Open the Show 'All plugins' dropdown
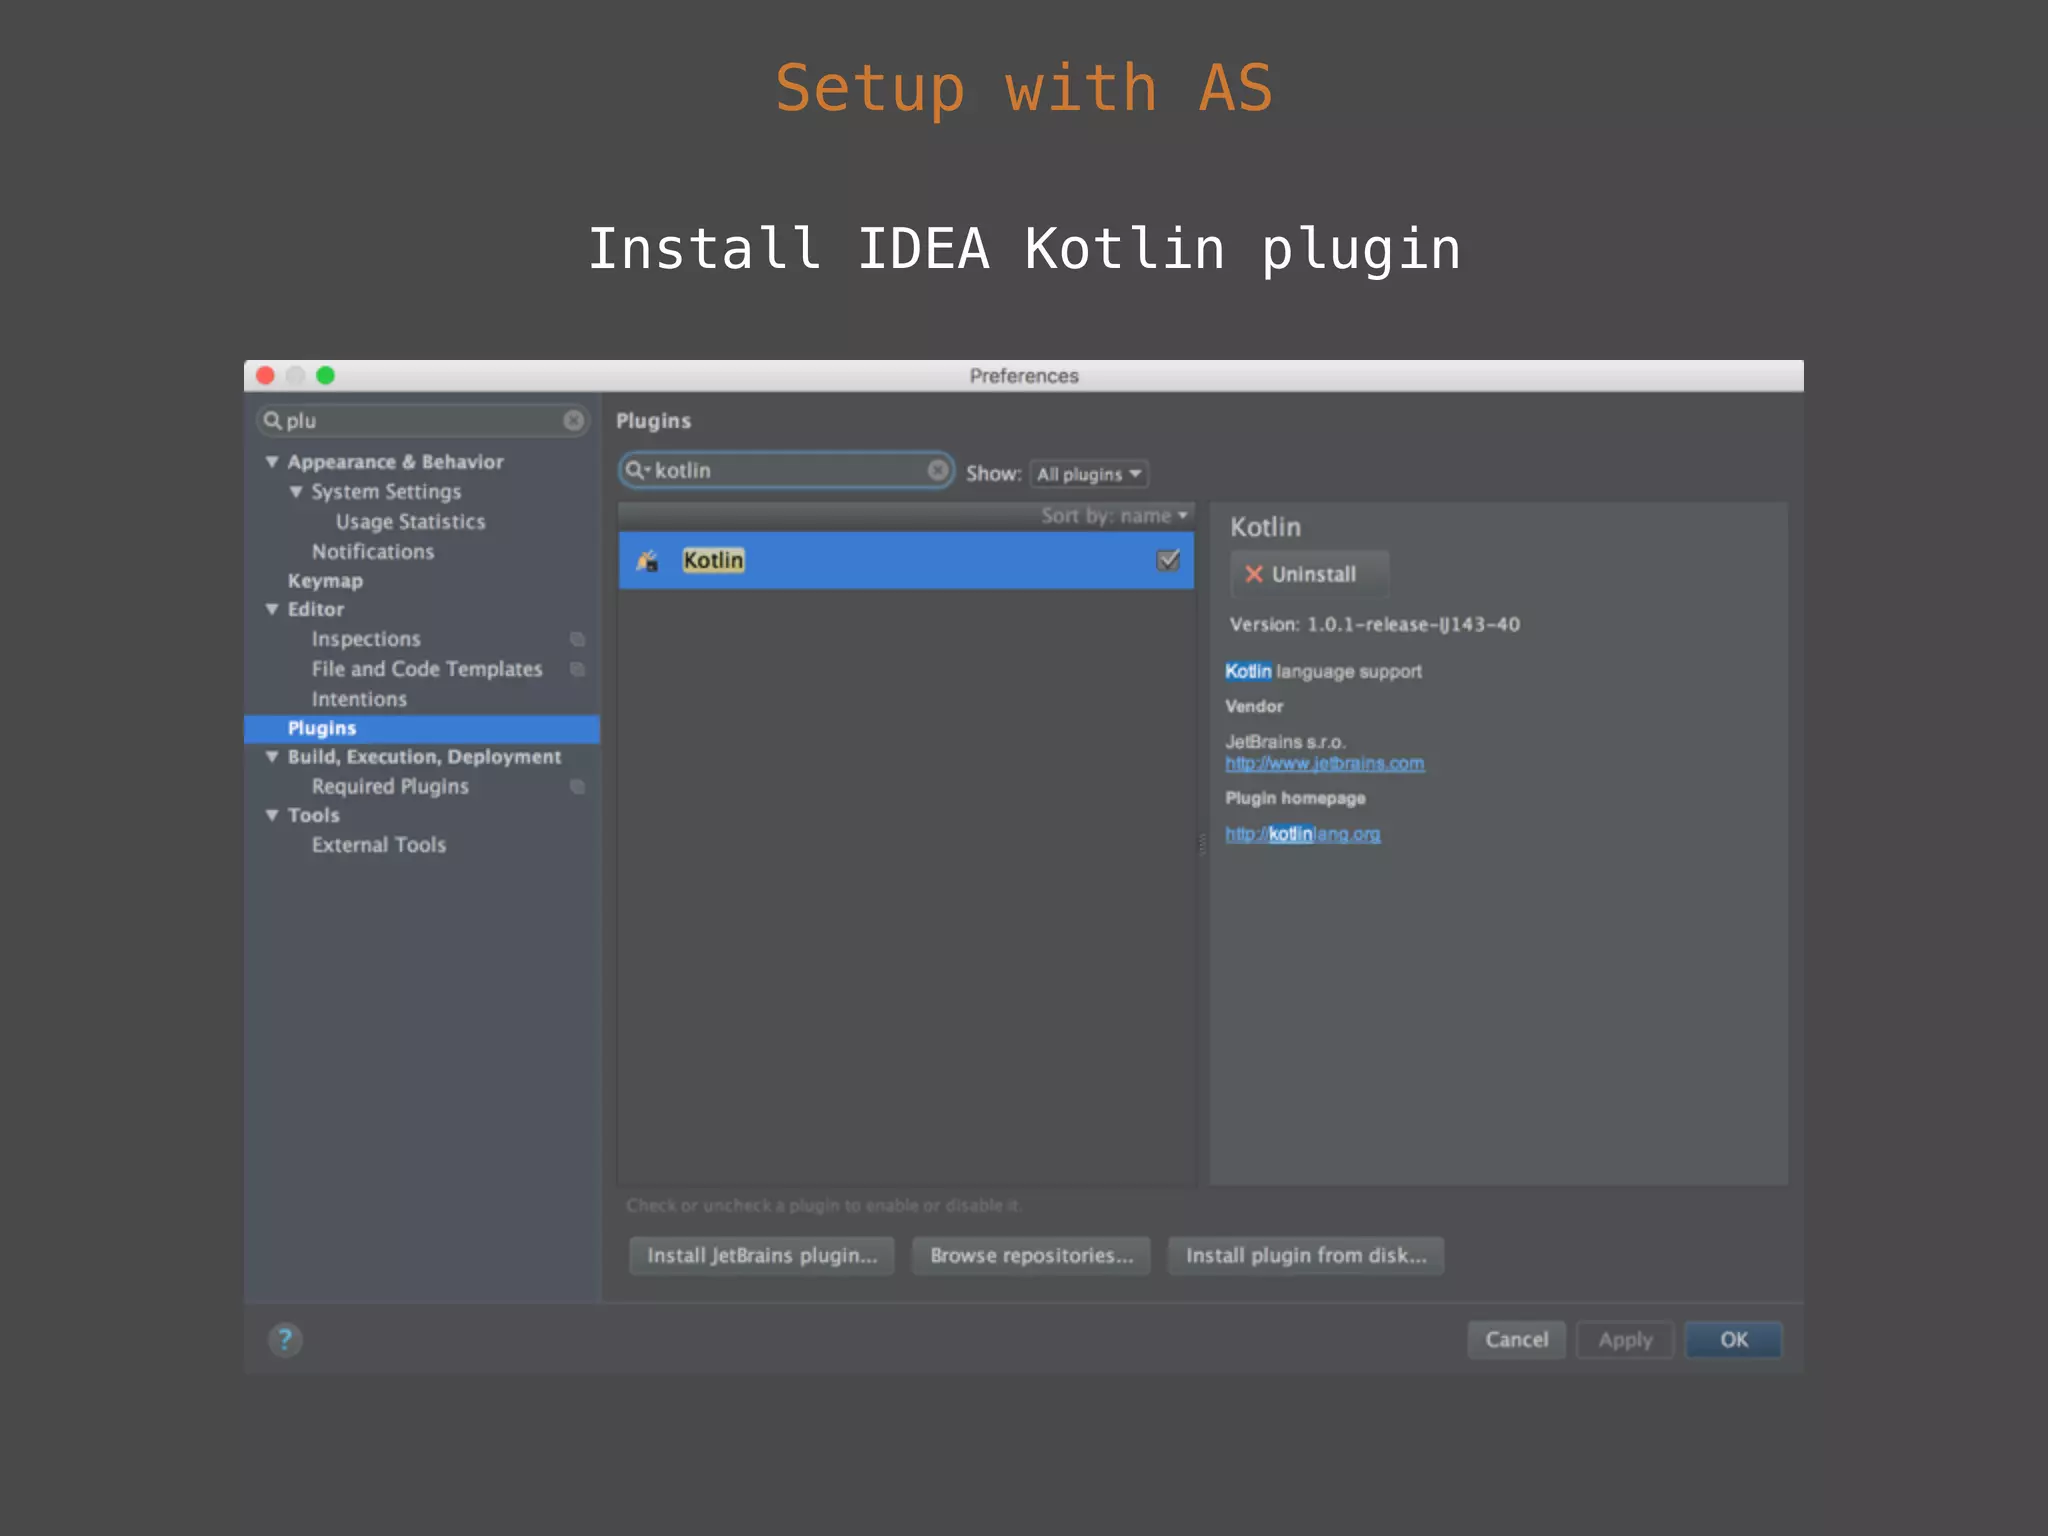The image size is (2048, 1536). [1089, 474]
